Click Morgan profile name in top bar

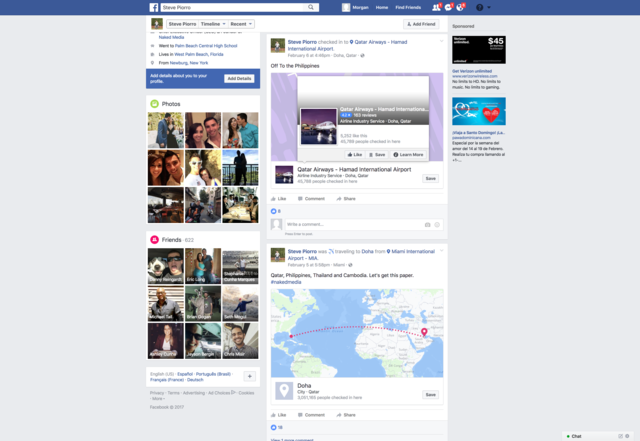tap(360, 7)
